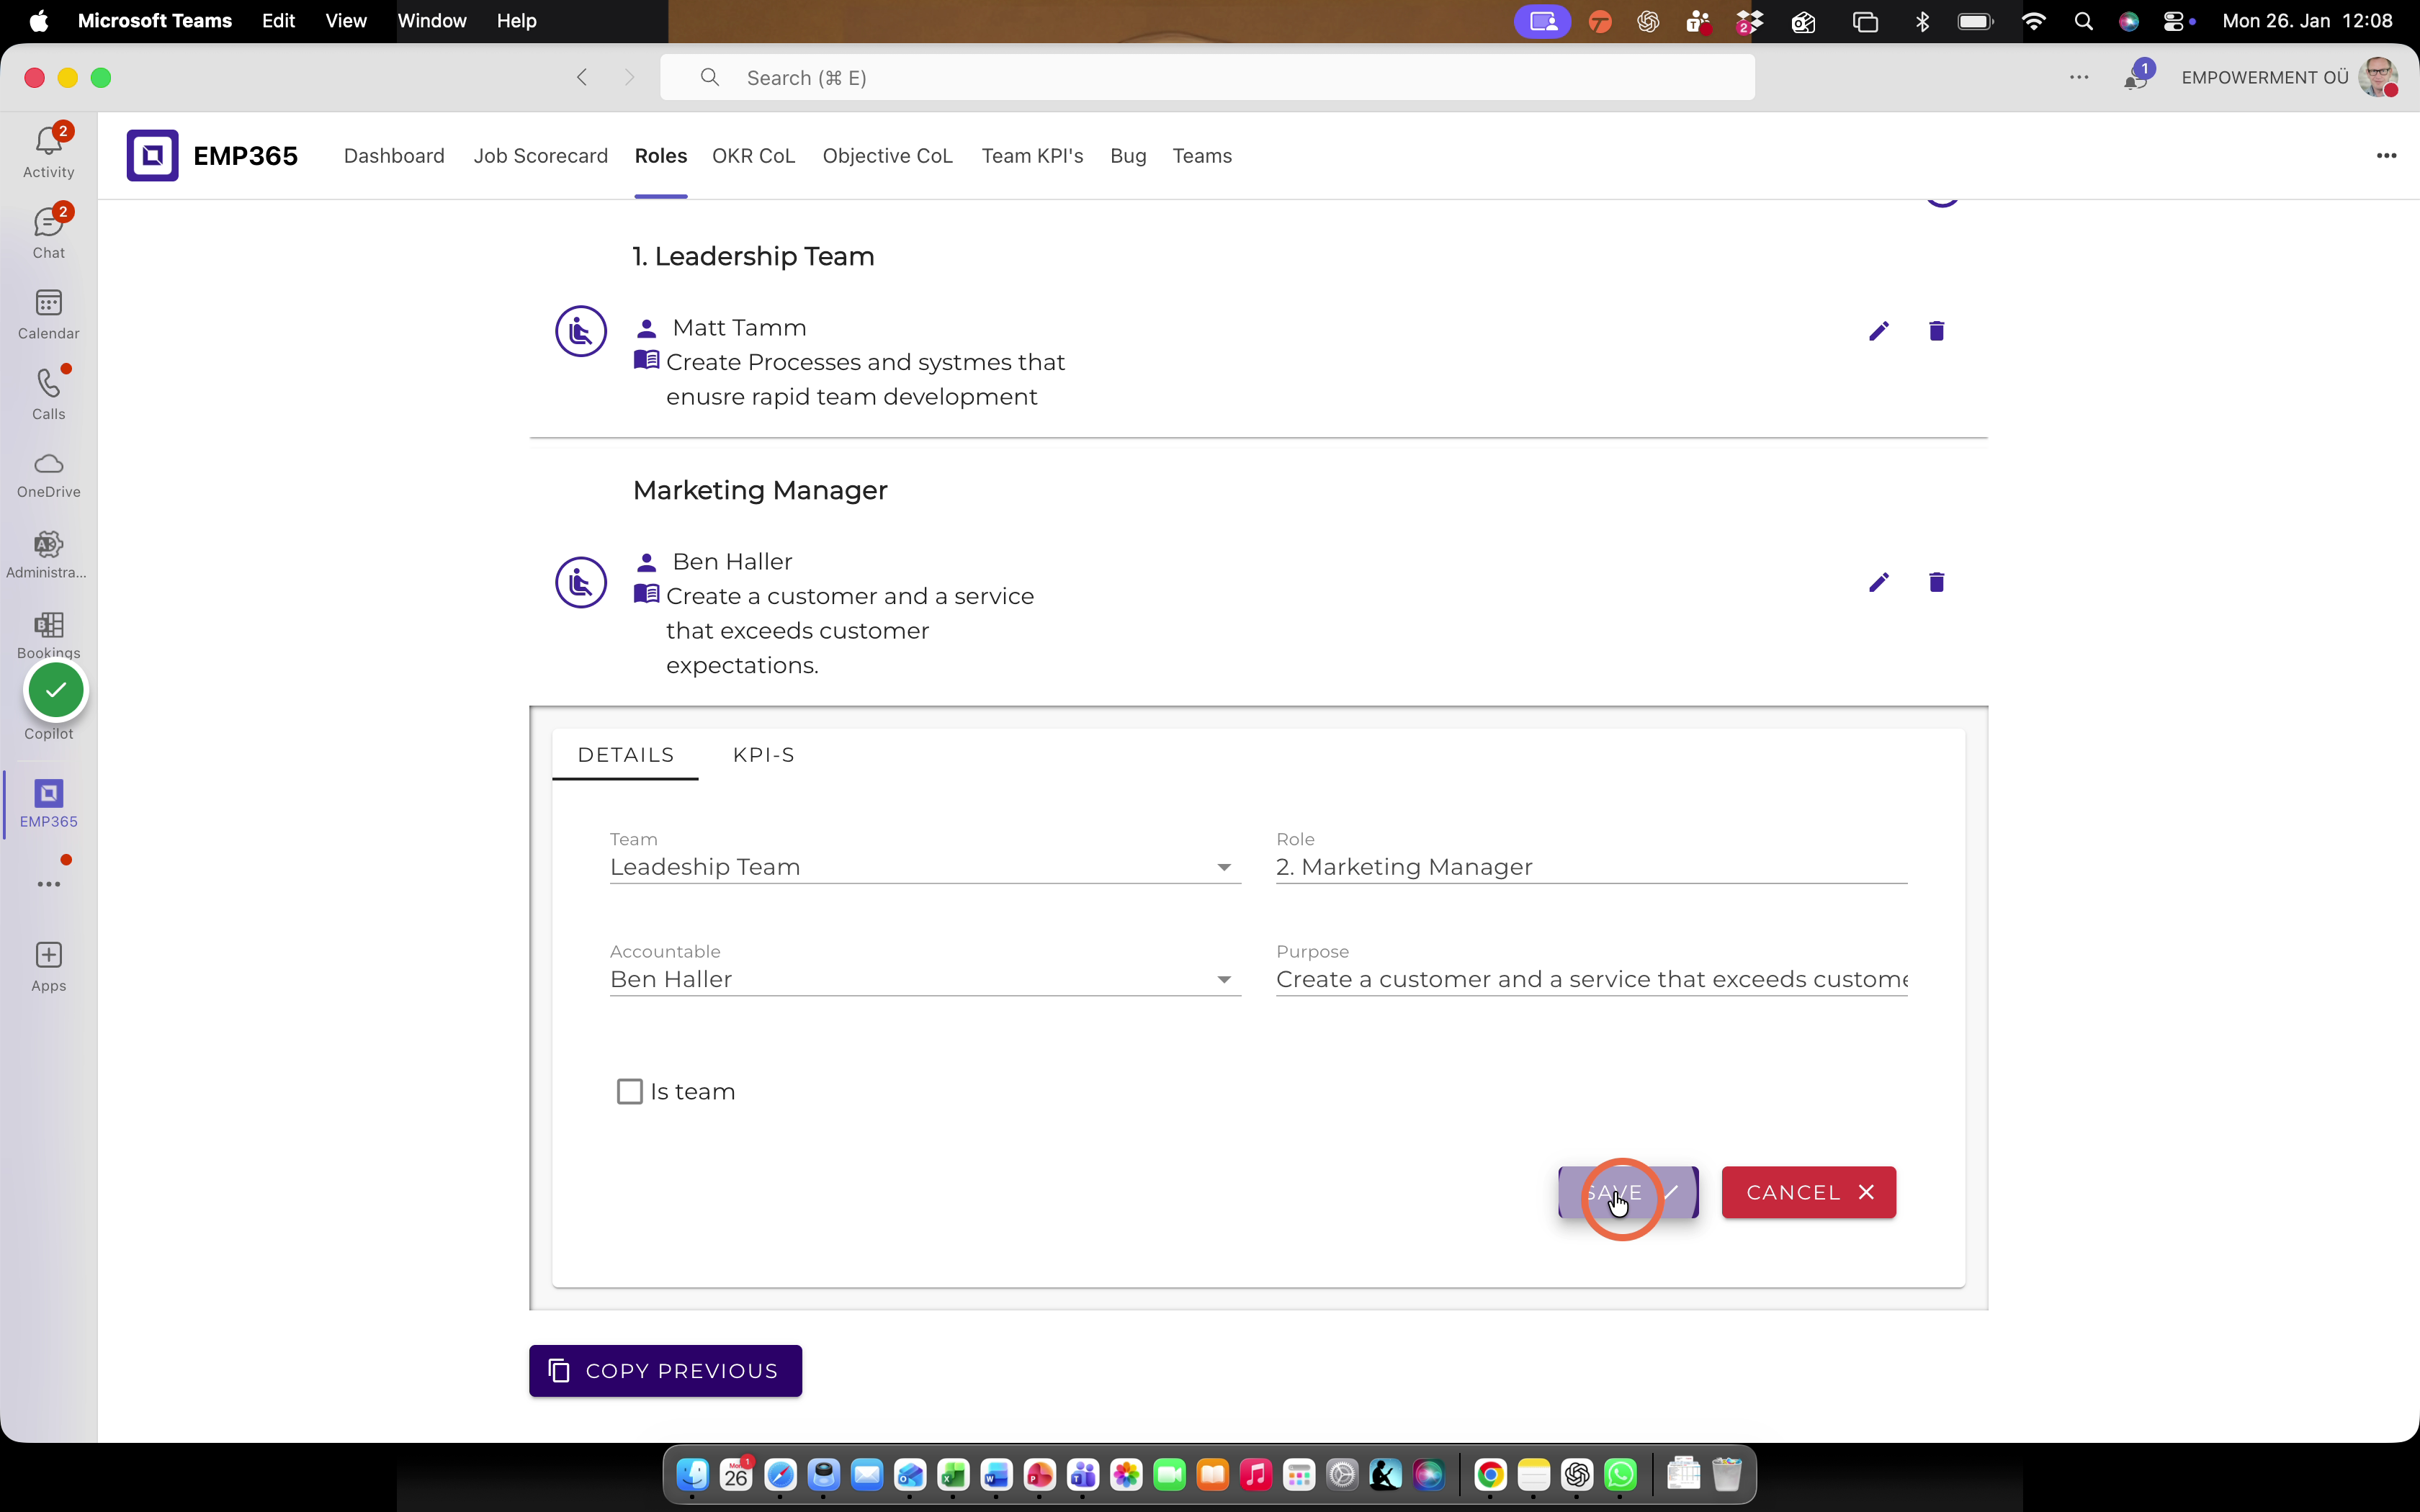Open Calls in the Teams sidebar
This screenshot has height=1512, width=2420.
[48, 394]
